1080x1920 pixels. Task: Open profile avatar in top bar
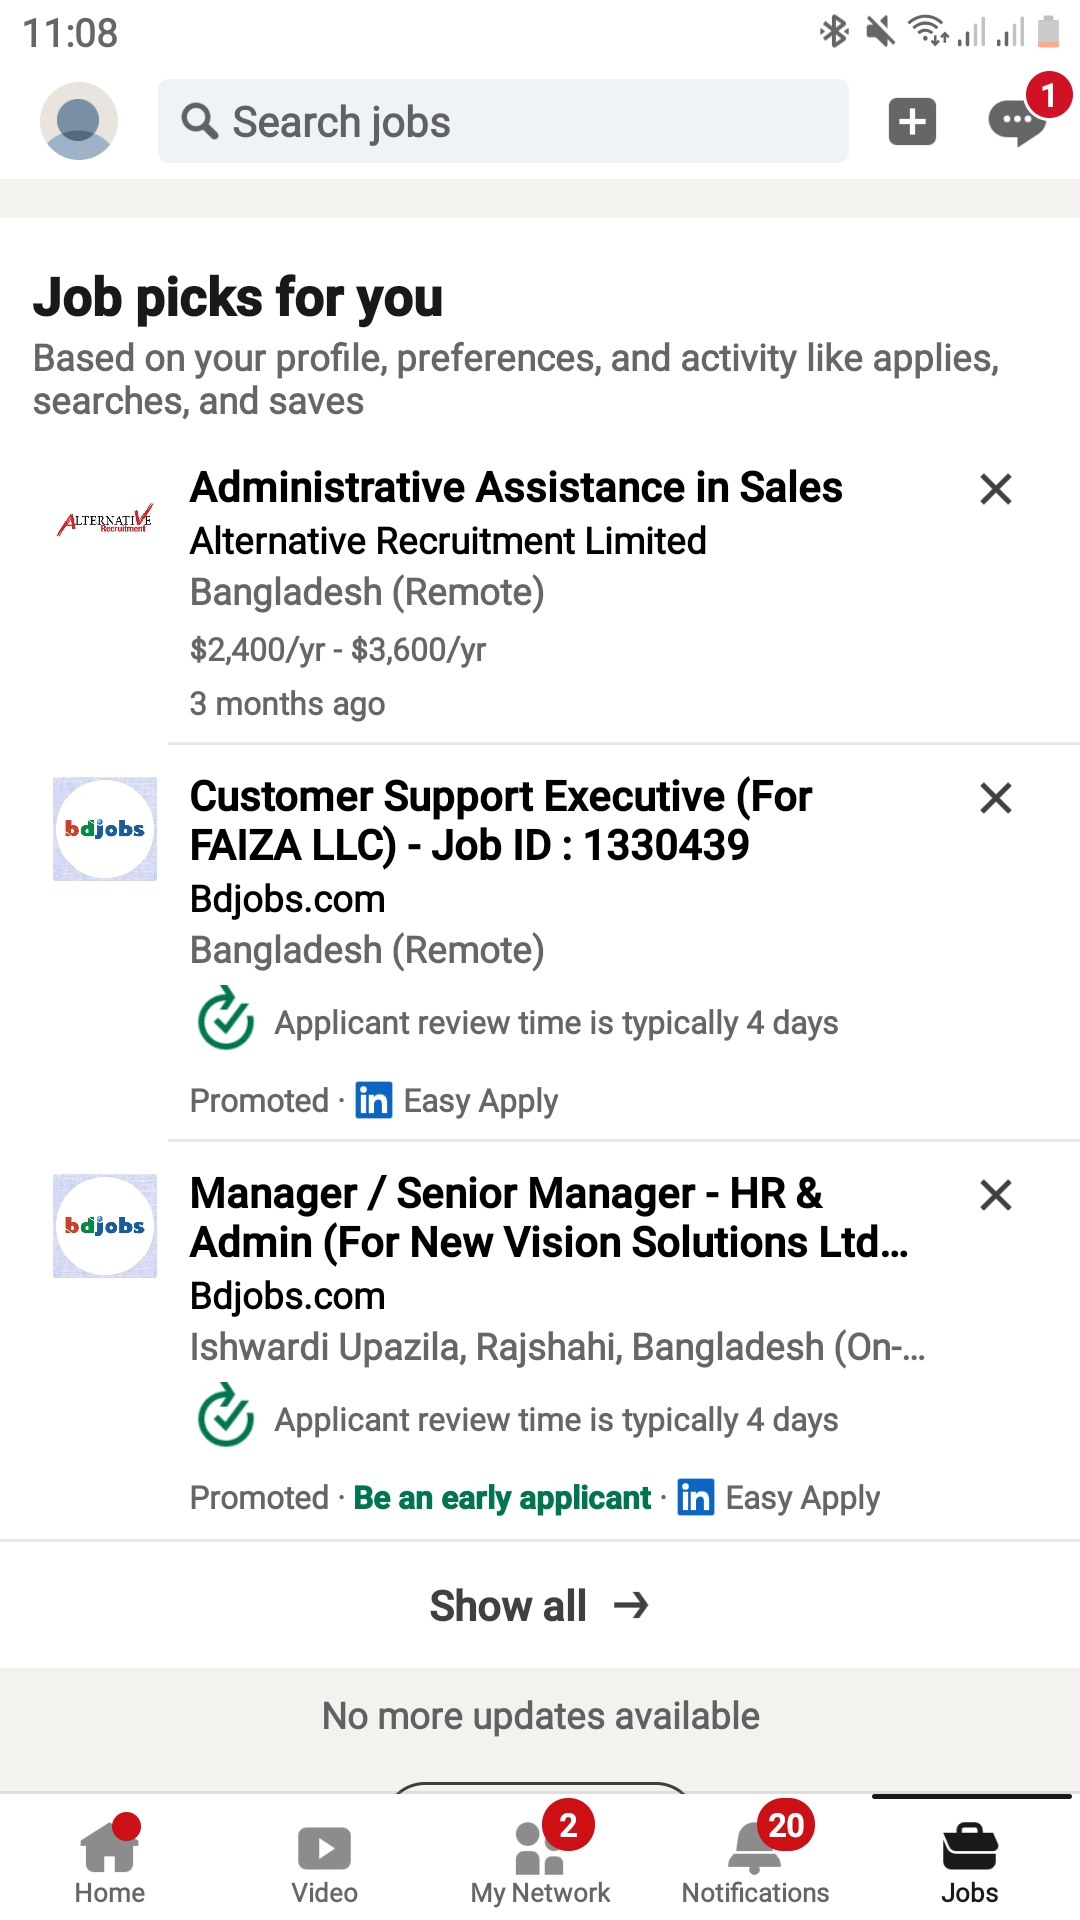(79, 121)
